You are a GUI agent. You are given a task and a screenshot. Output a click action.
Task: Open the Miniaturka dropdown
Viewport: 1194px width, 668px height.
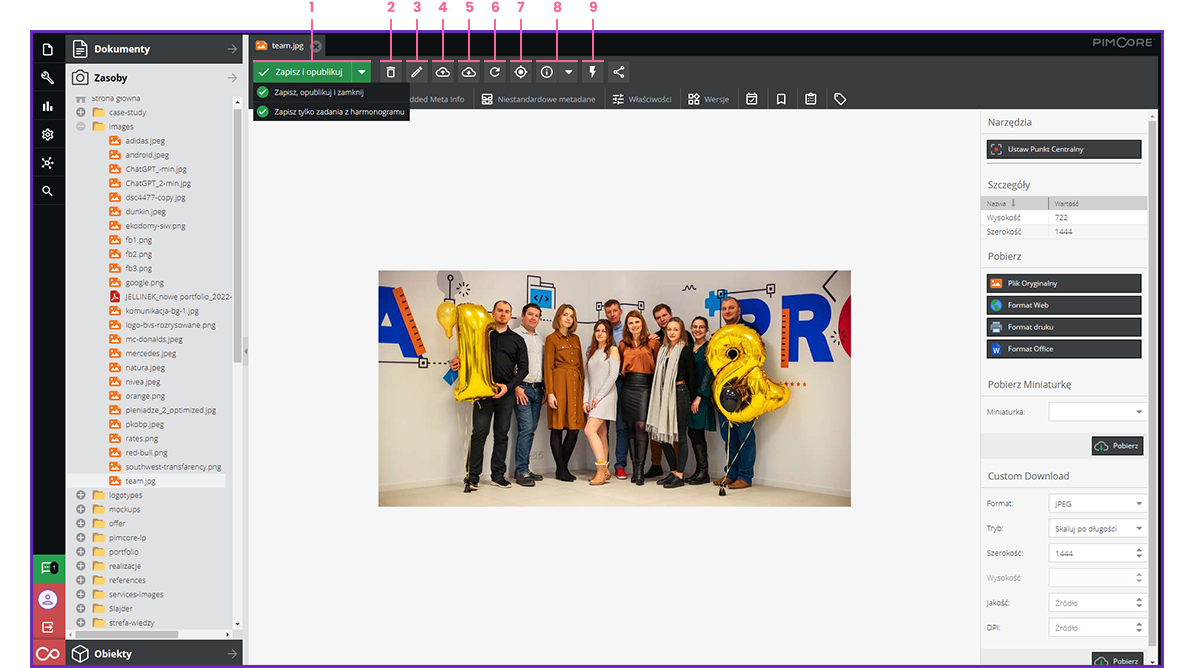click(1137, 410)
